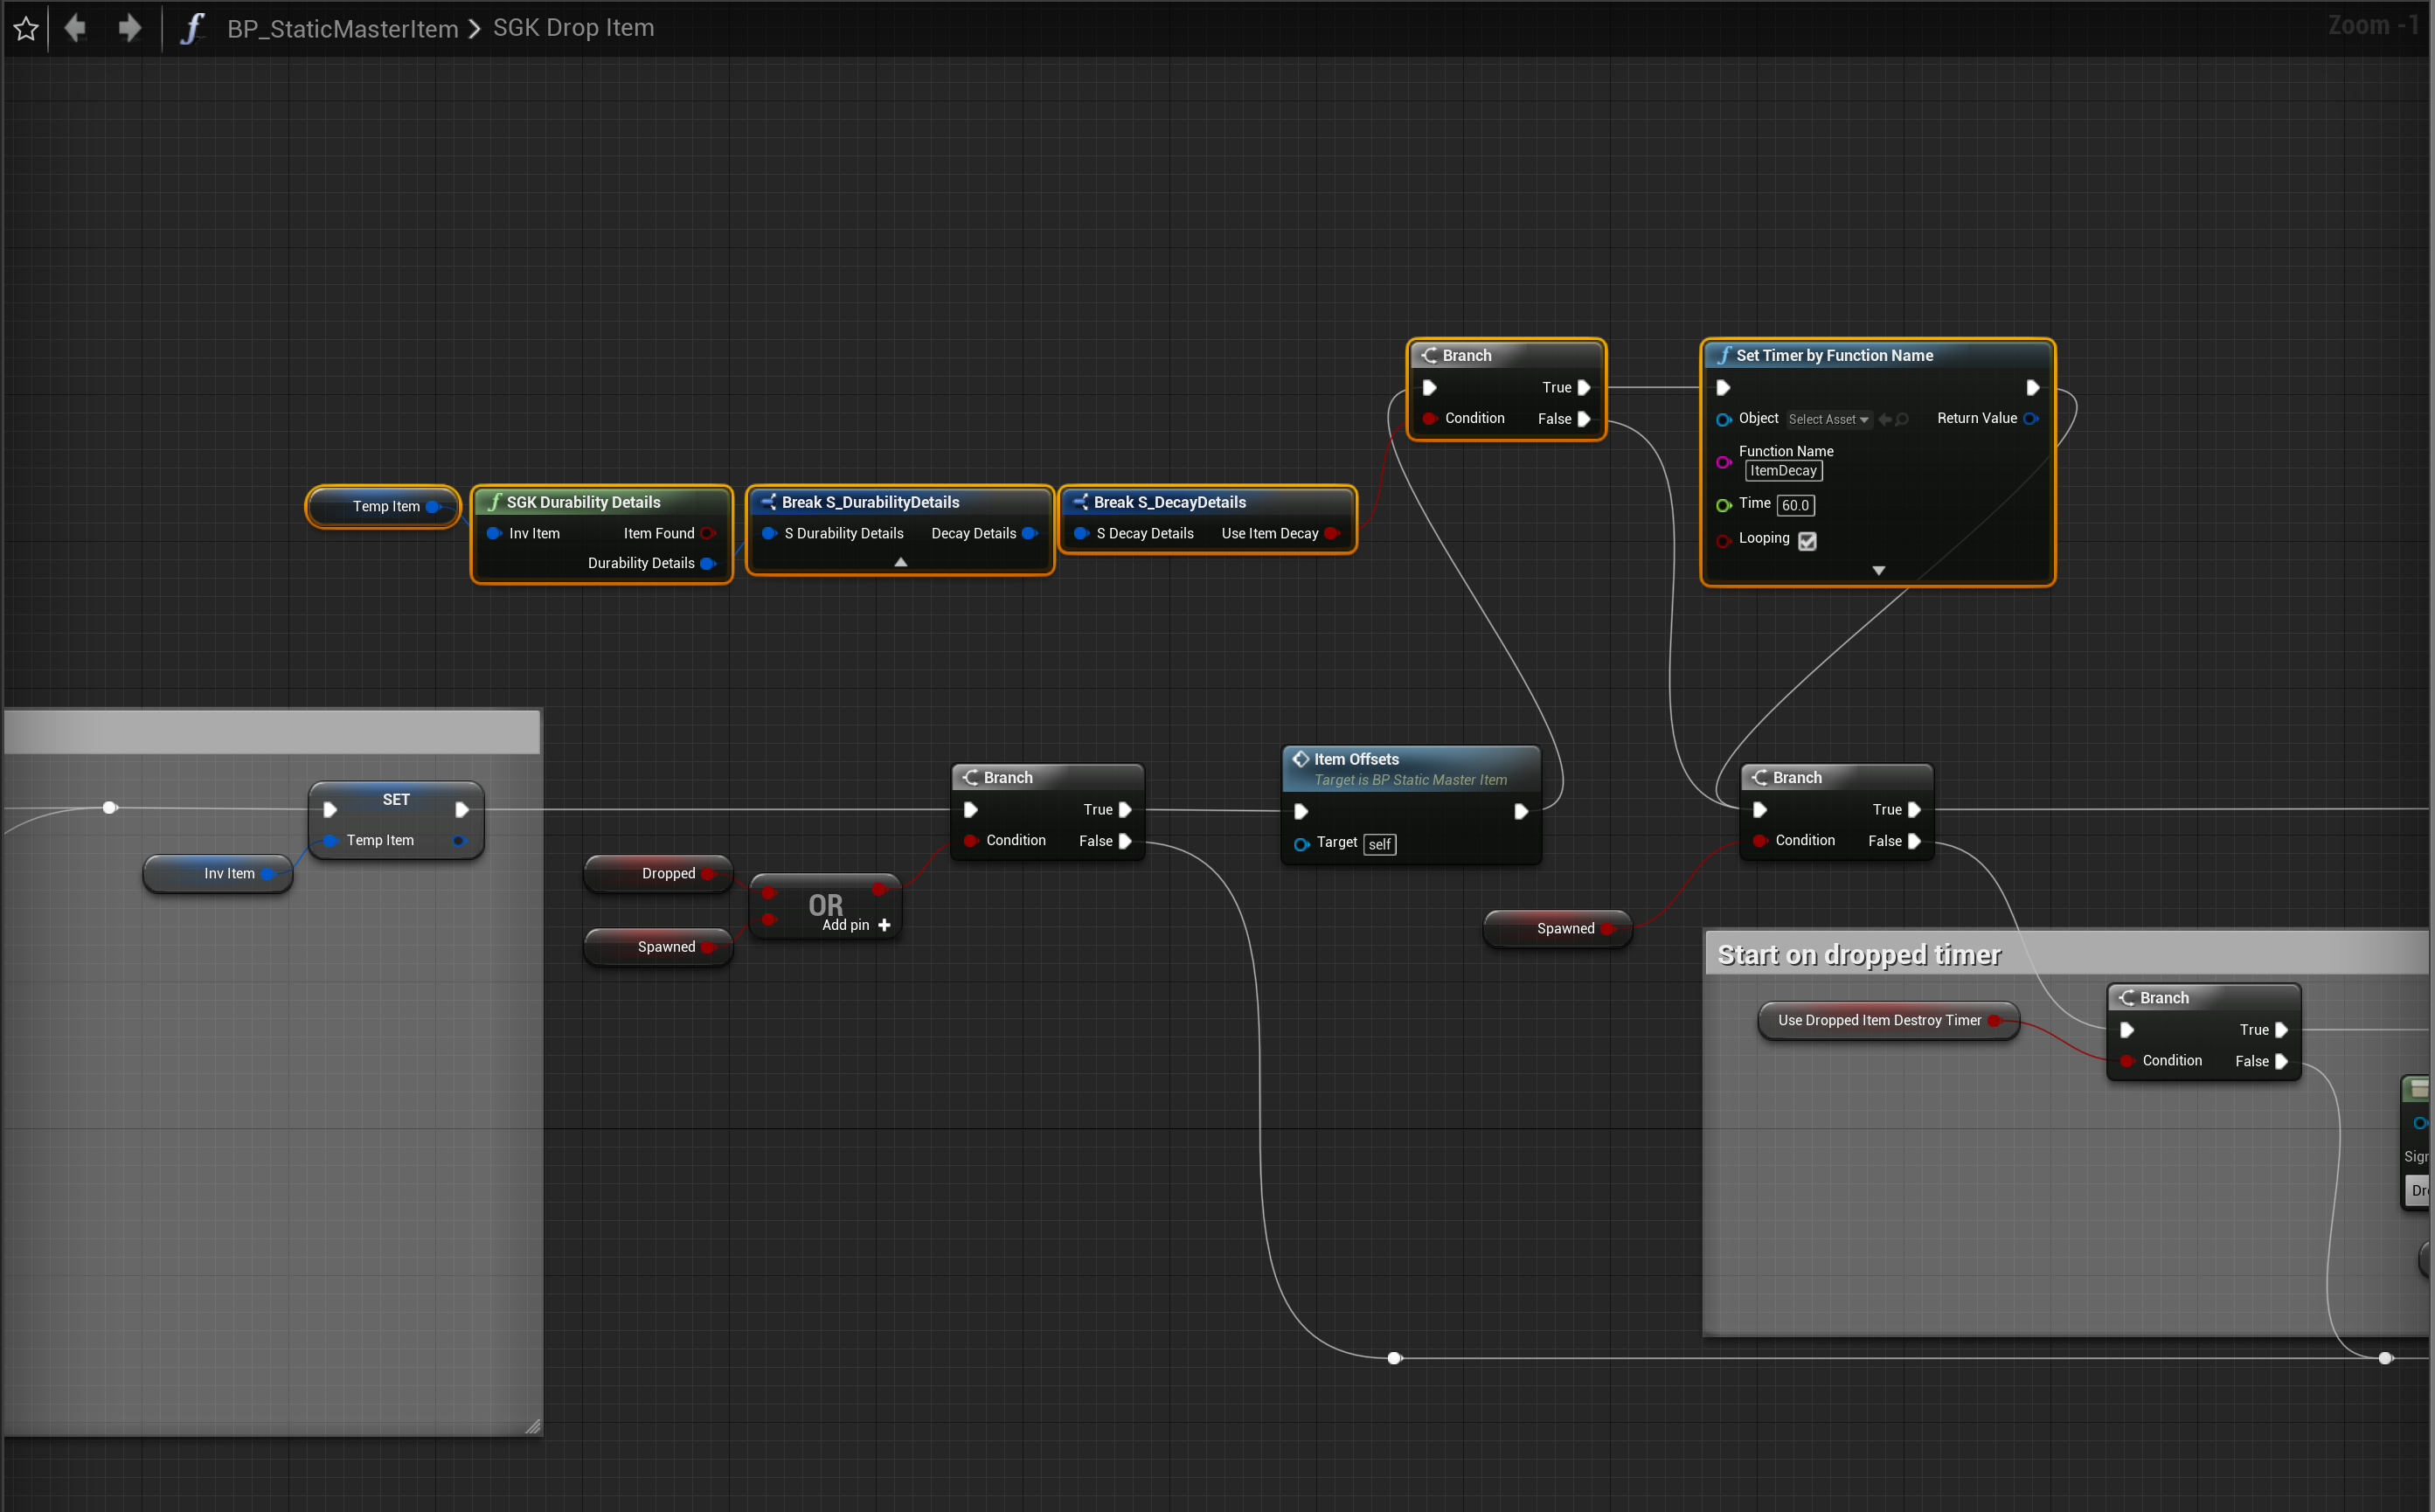
Task: Click use-selected-asset arrow on Object pin
Action: 1884,420
